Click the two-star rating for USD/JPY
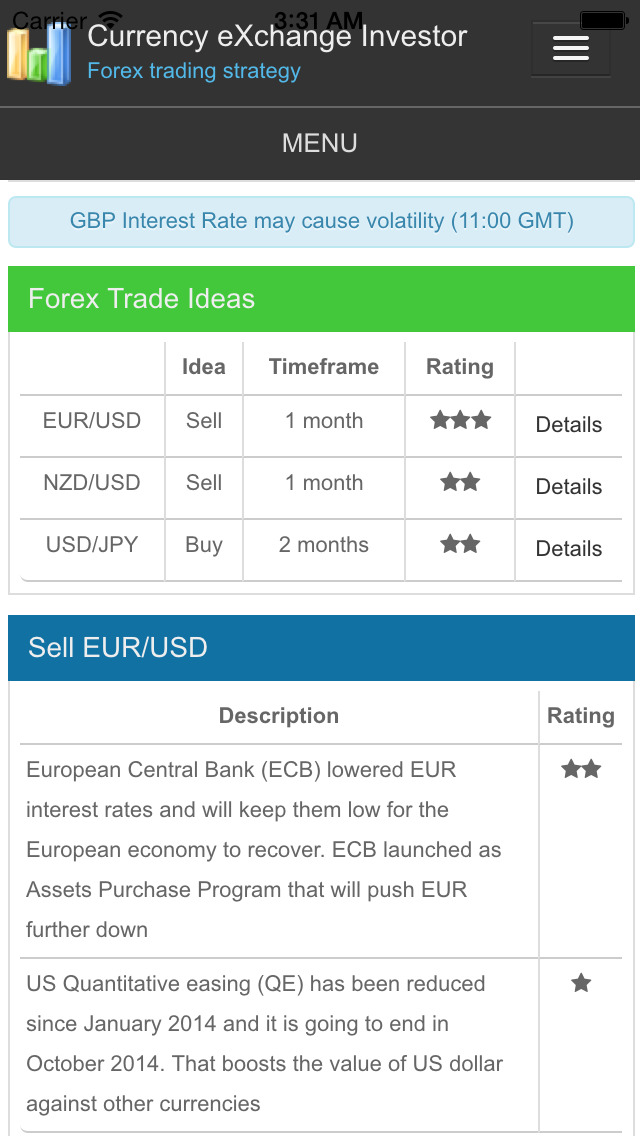640x1136 pixels. 460,545
